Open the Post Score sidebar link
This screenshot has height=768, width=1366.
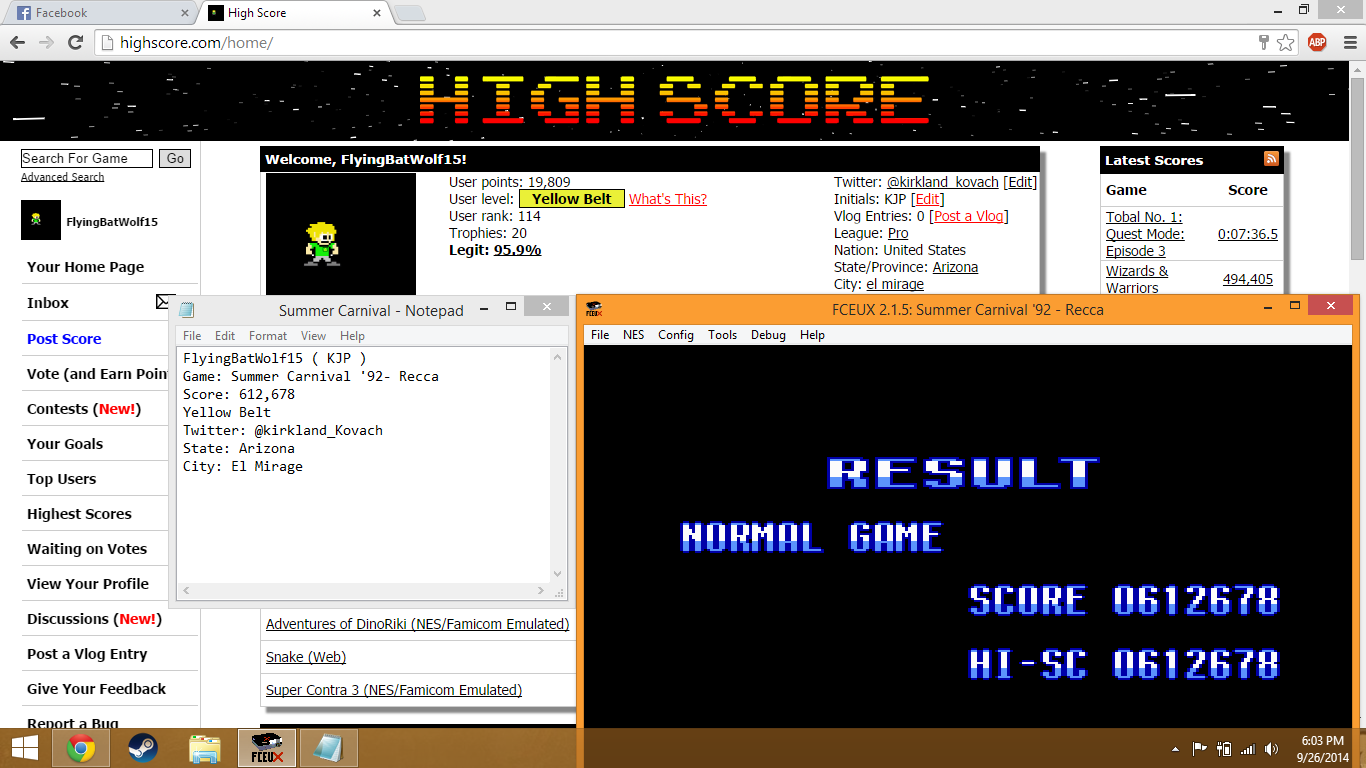coord(64,339)
